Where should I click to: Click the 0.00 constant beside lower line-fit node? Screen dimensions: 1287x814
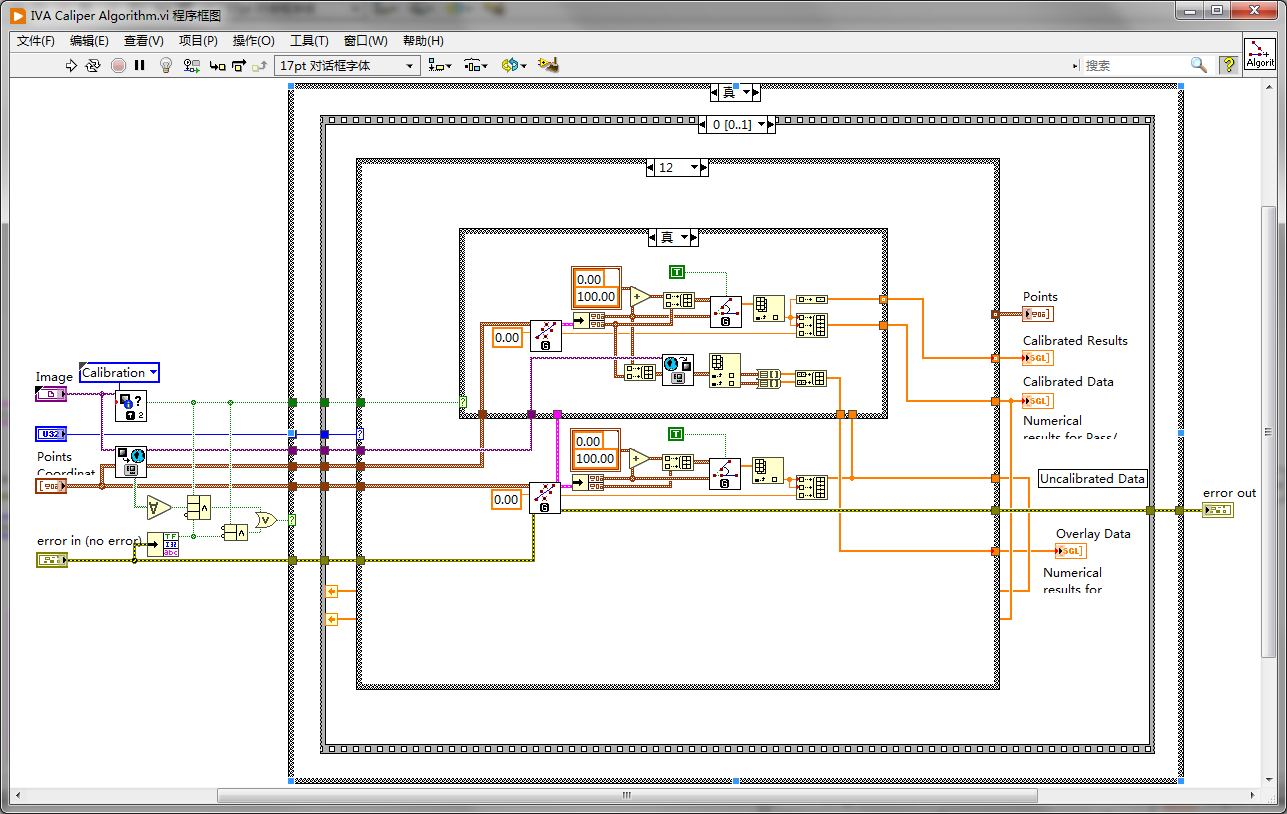coord(507,499)
